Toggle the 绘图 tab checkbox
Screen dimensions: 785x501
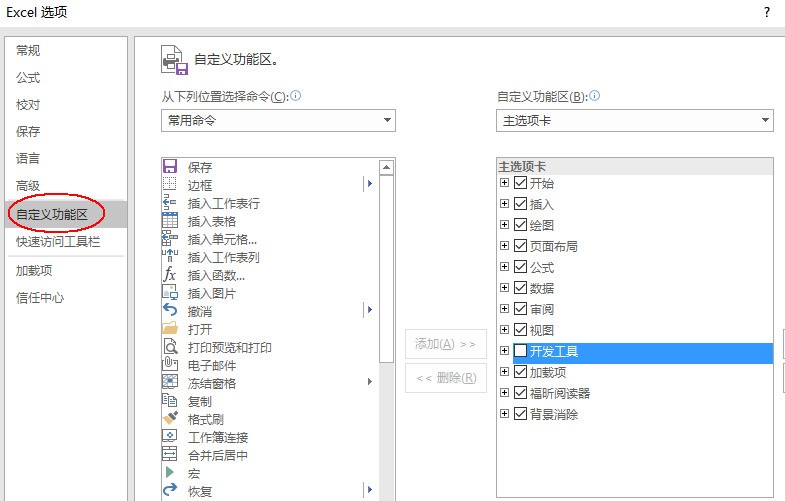pos(521,225)
